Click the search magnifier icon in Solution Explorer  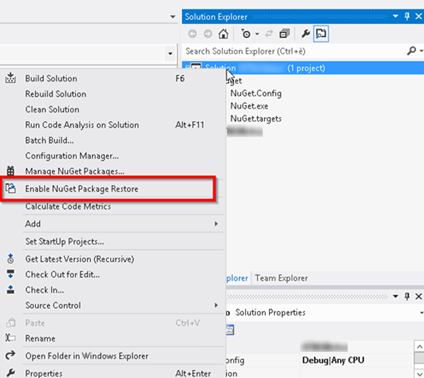click(412, 51)
